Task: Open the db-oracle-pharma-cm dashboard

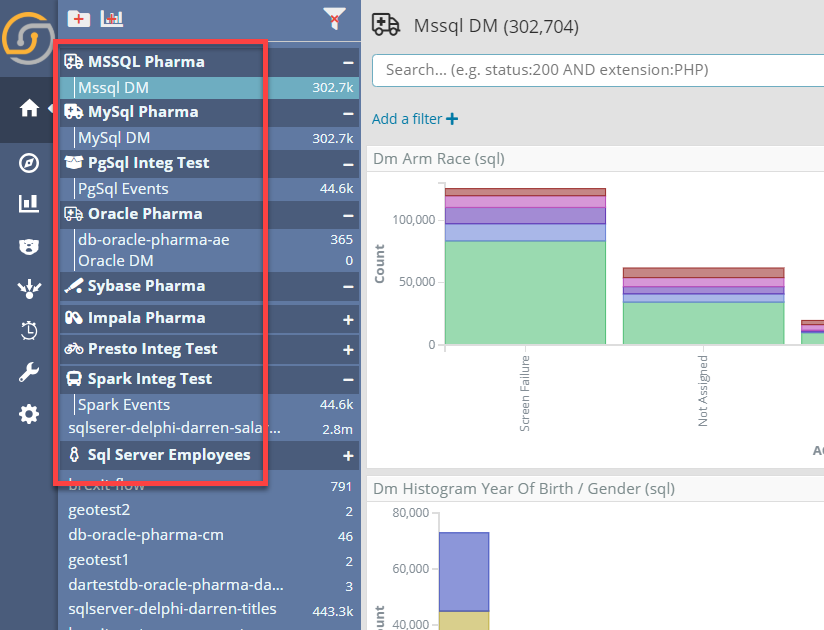Action: pos(209,535)
